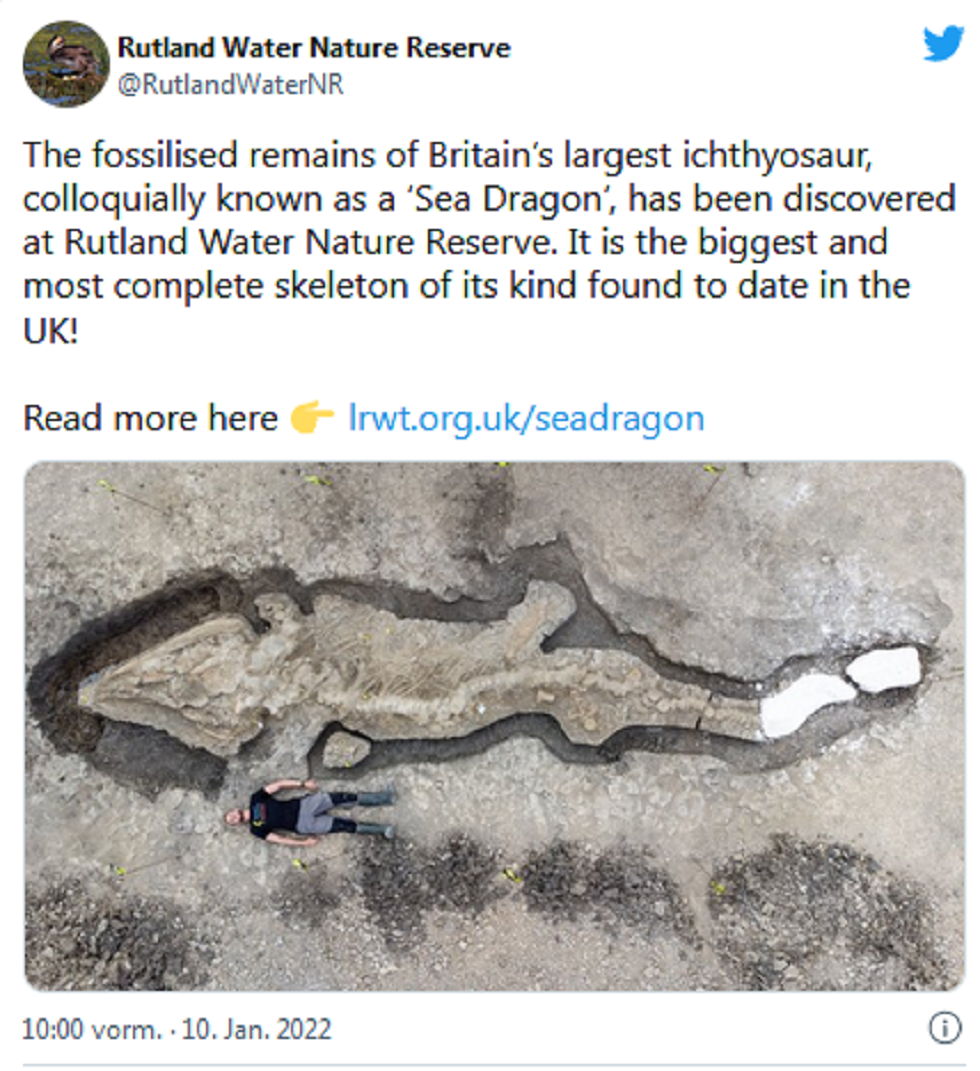This screenshot has width=980, height=1071.
Task: Open the tweet info icon
Action: pyautogui.click(x=945, y=1027)
